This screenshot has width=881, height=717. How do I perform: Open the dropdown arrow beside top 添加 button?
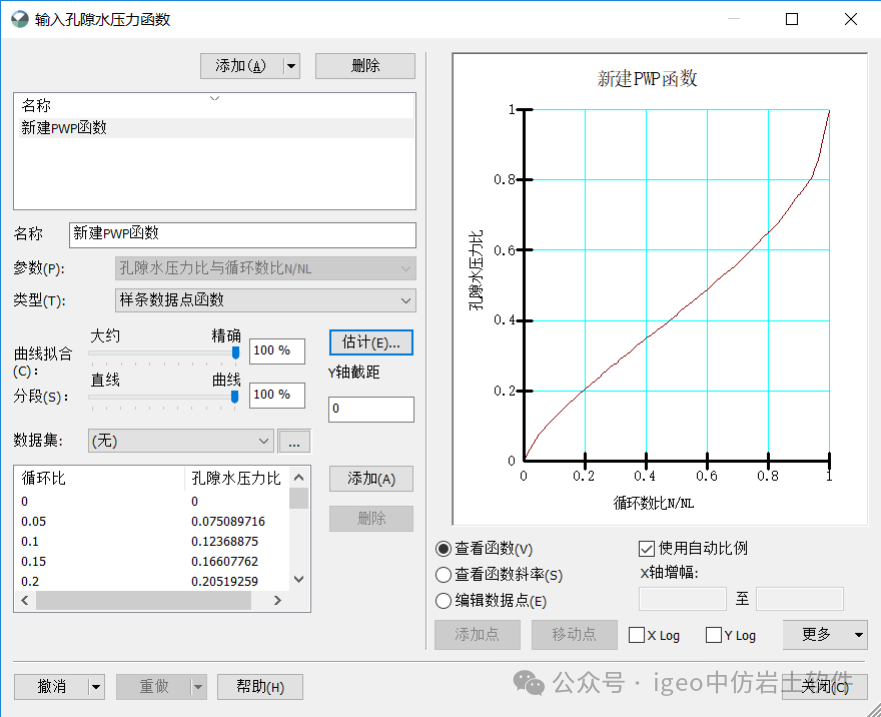(289, 65)
